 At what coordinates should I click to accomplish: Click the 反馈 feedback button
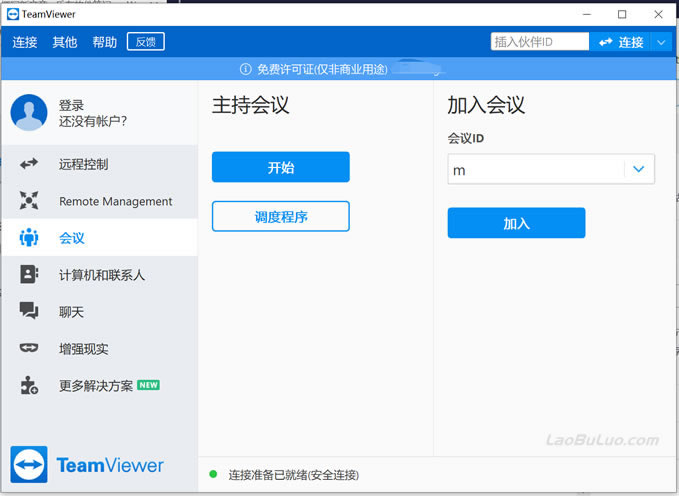coord(146,42)
